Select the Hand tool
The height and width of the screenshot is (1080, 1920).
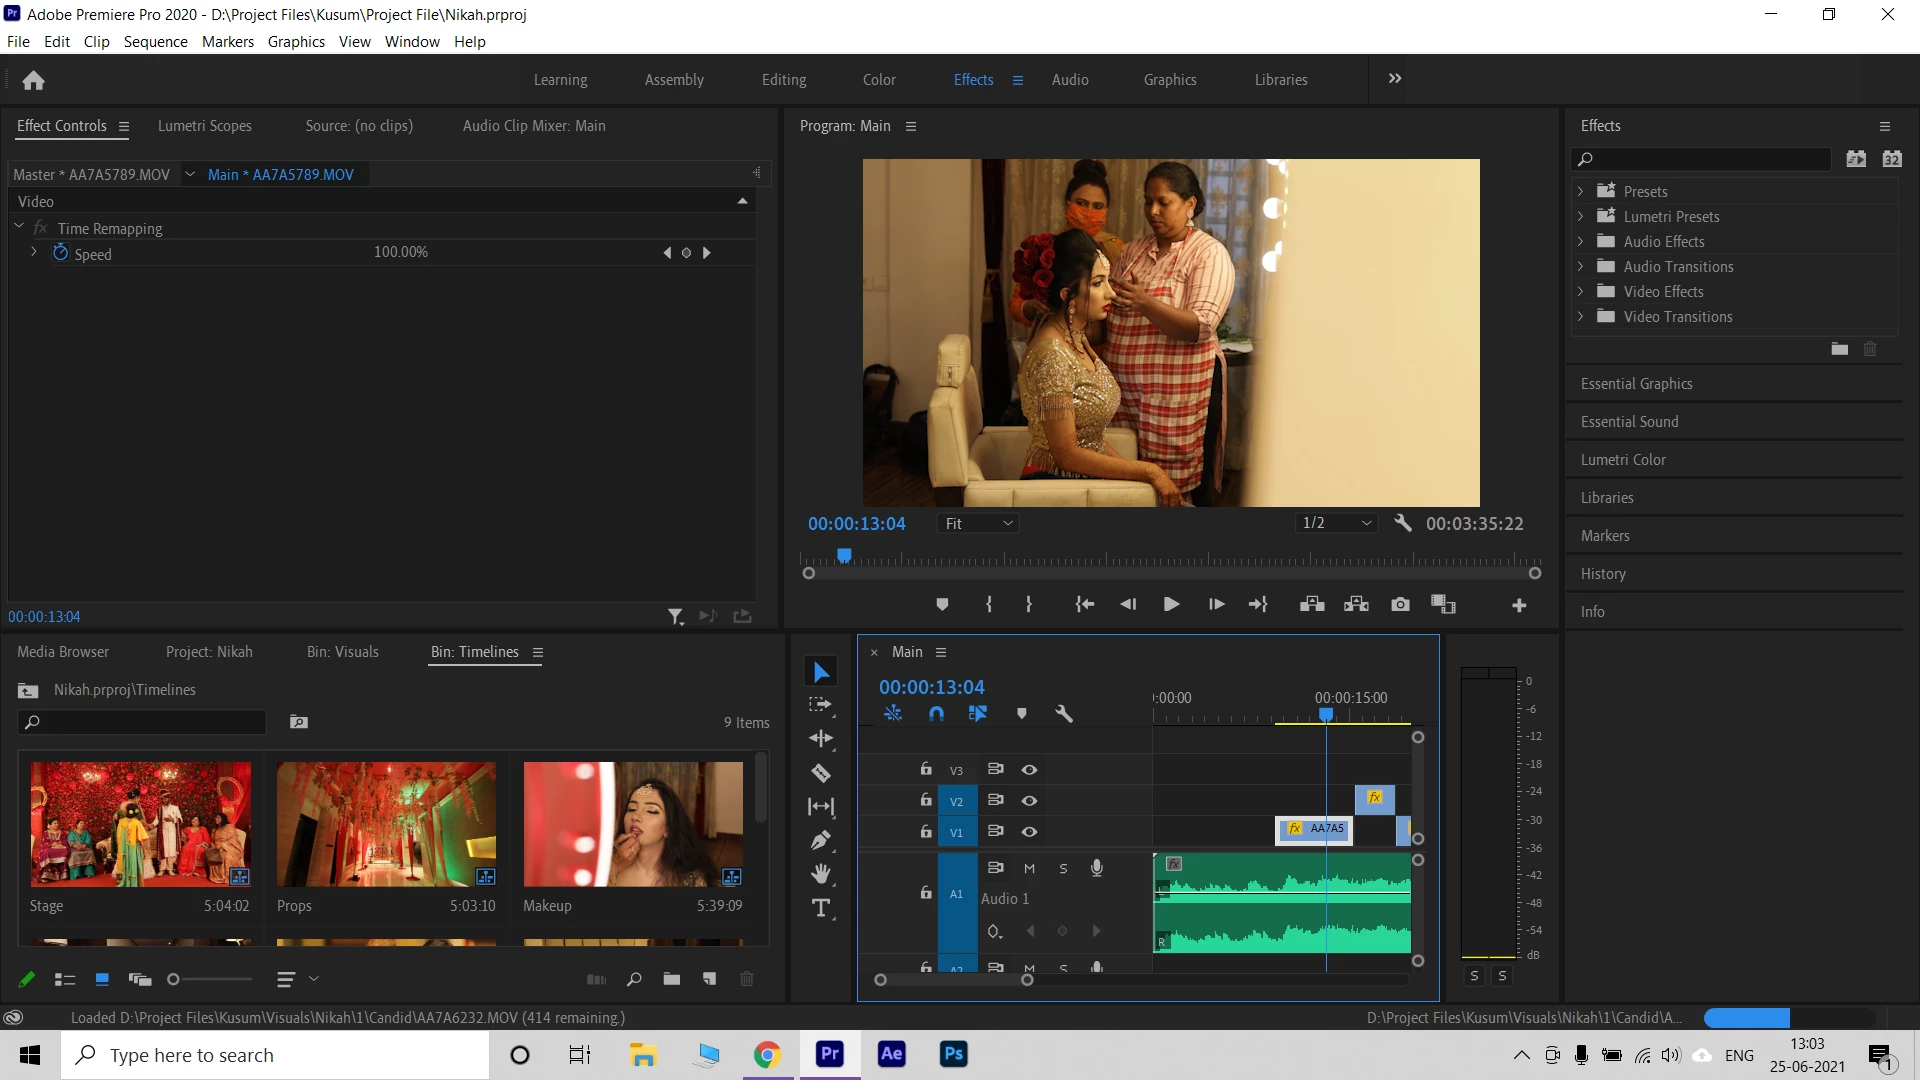click(821, 874)
